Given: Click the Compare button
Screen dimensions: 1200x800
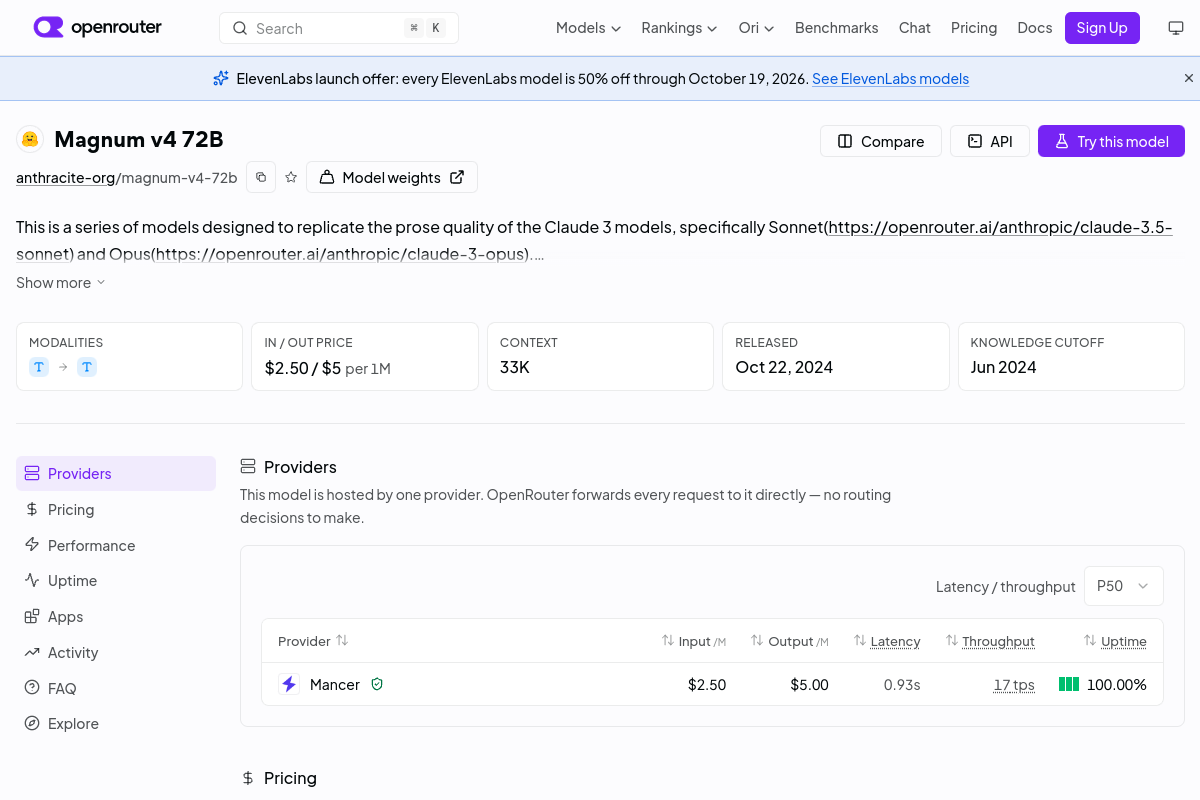Looking at the screenshot, I should (x=880, y=141).
